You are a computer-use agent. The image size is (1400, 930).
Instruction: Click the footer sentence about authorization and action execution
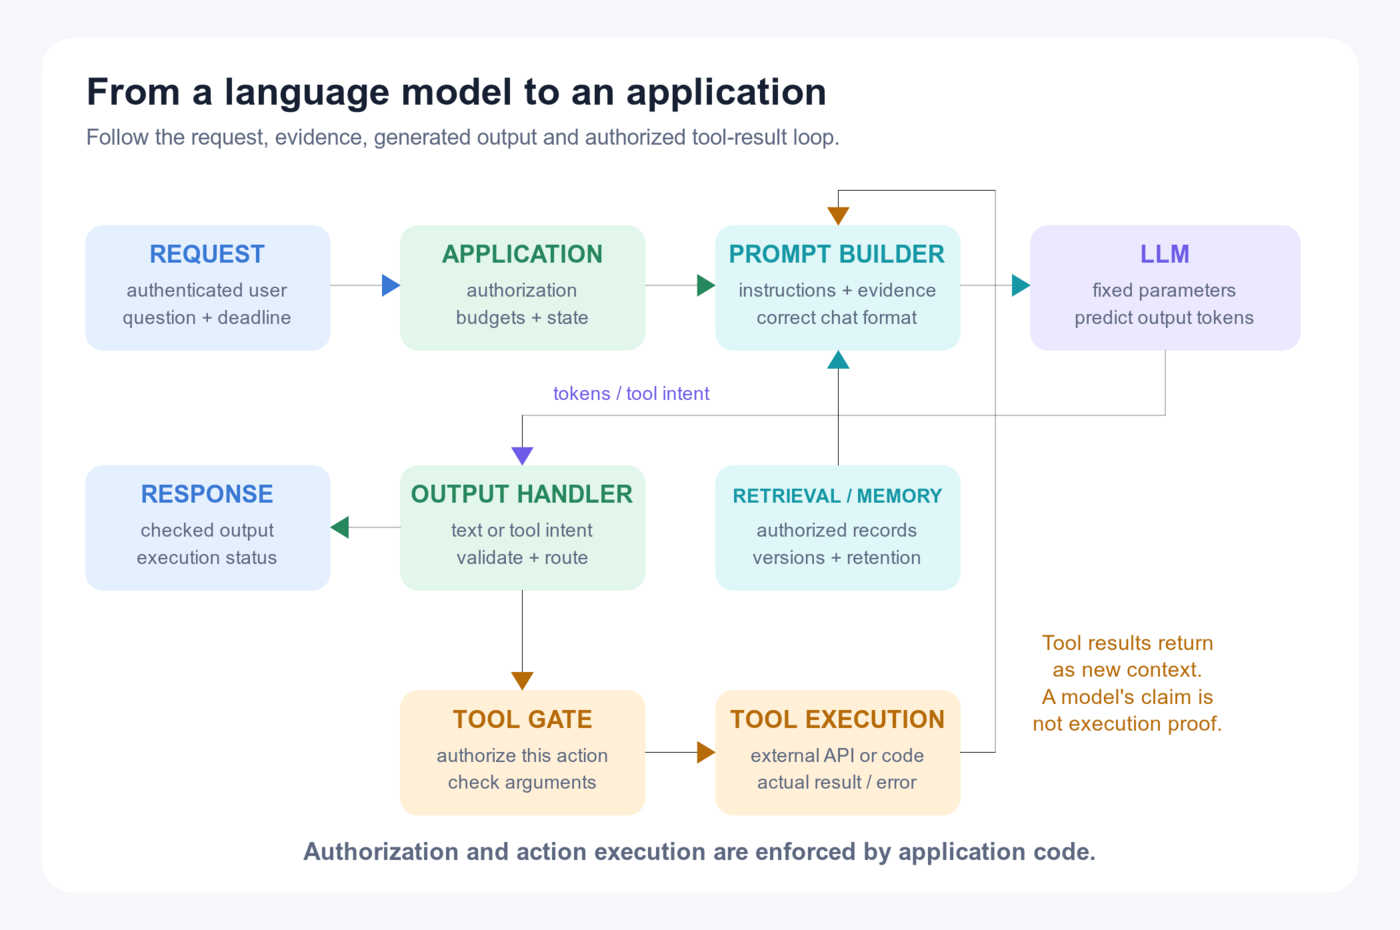[x=700, y=851]
